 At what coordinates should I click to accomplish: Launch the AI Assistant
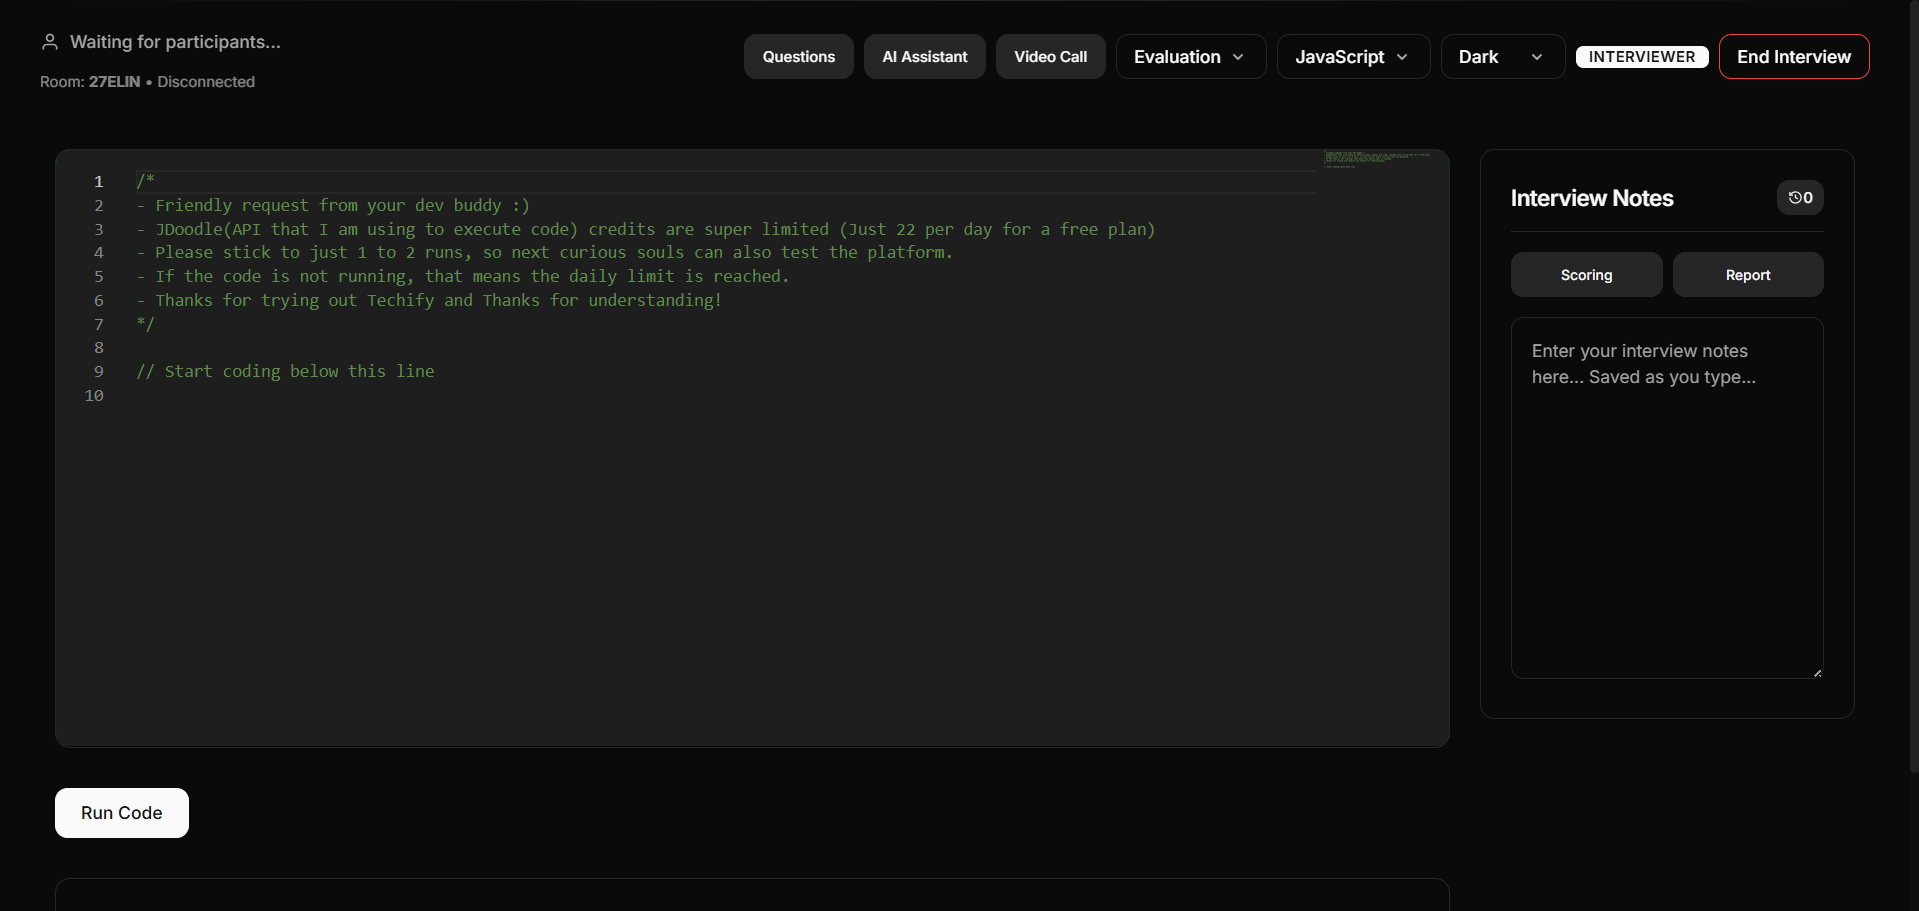pyautogui.click(x=923, y=56)
